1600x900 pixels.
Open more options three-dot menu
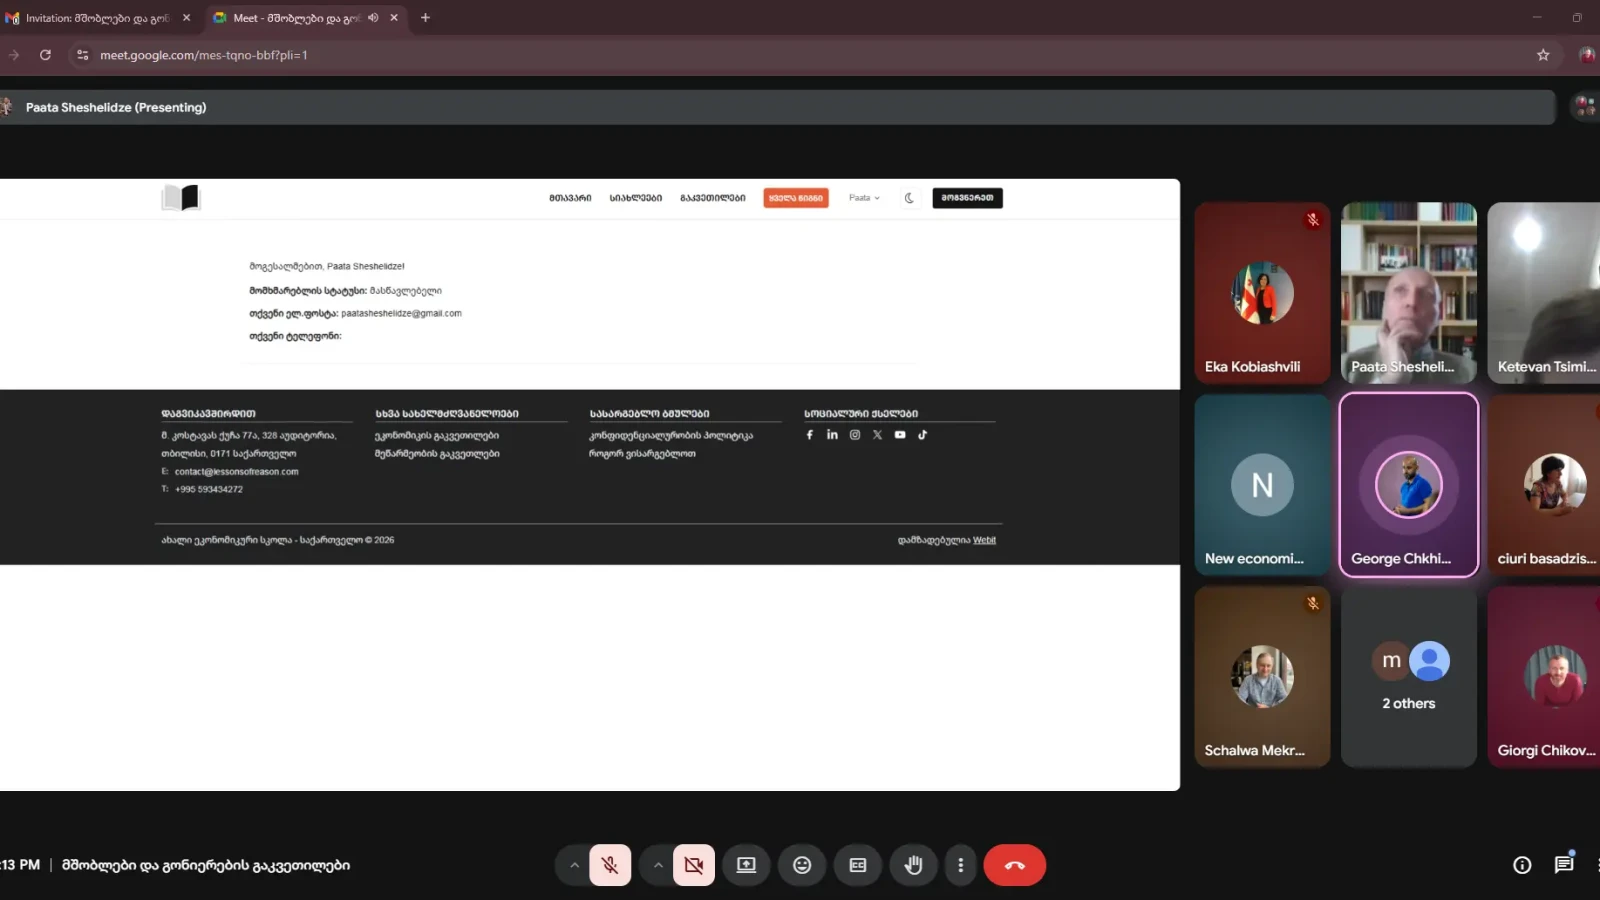point(960,865)
